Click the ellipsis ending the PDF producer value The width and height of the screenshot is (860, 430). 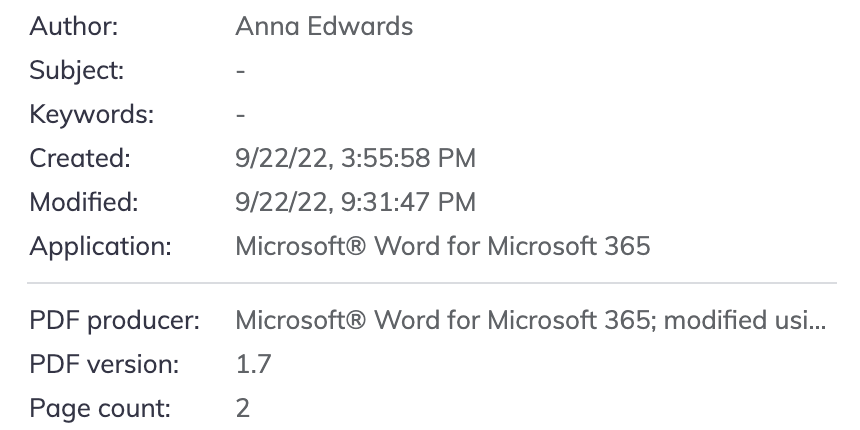coord(817,323)
